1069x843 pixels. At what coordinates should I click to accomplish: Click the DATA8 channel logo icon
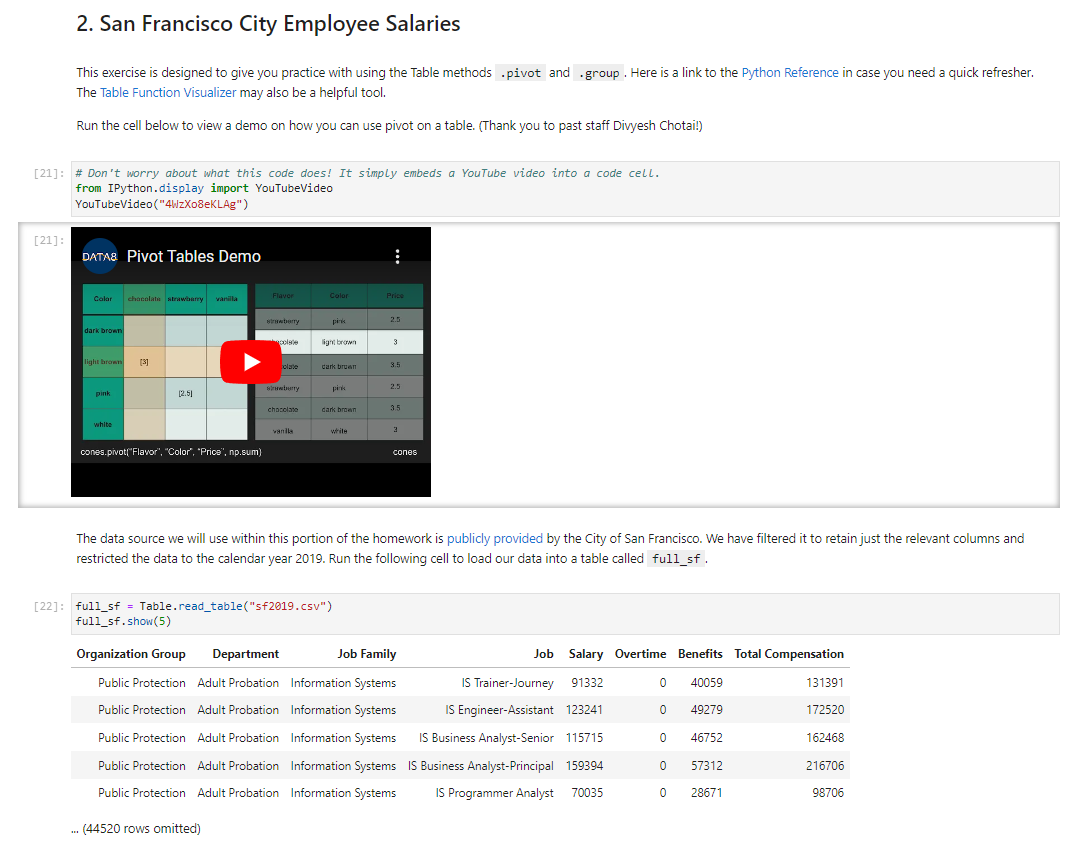point(100,256)
